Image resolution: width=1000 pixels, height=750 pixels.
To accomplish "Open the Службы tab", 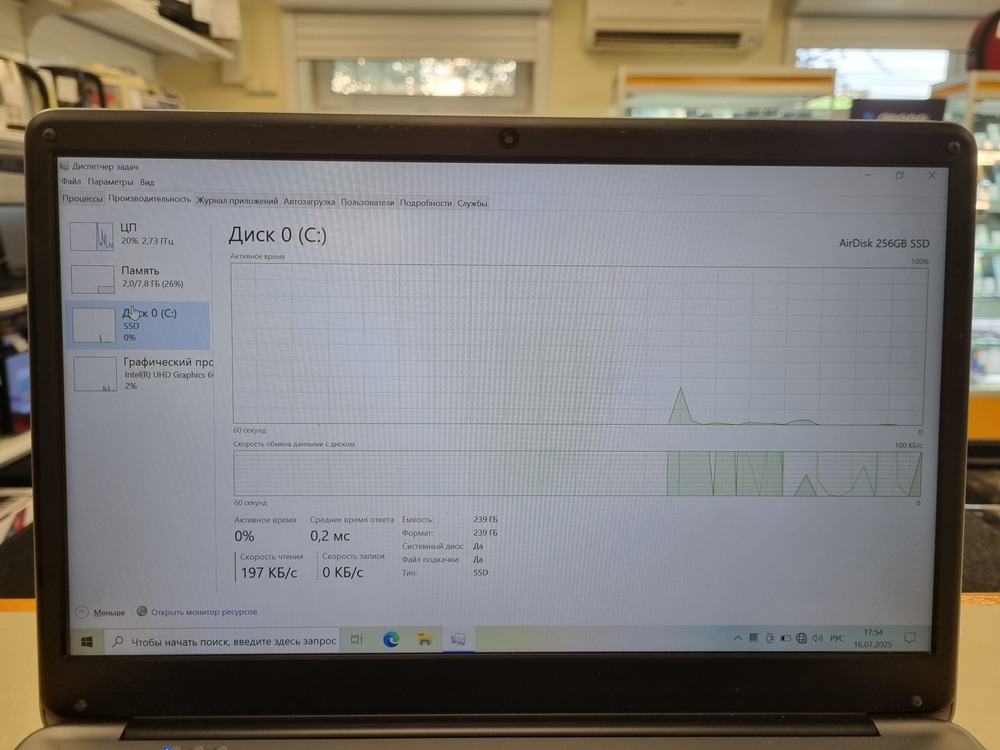I will pos(472,203).
